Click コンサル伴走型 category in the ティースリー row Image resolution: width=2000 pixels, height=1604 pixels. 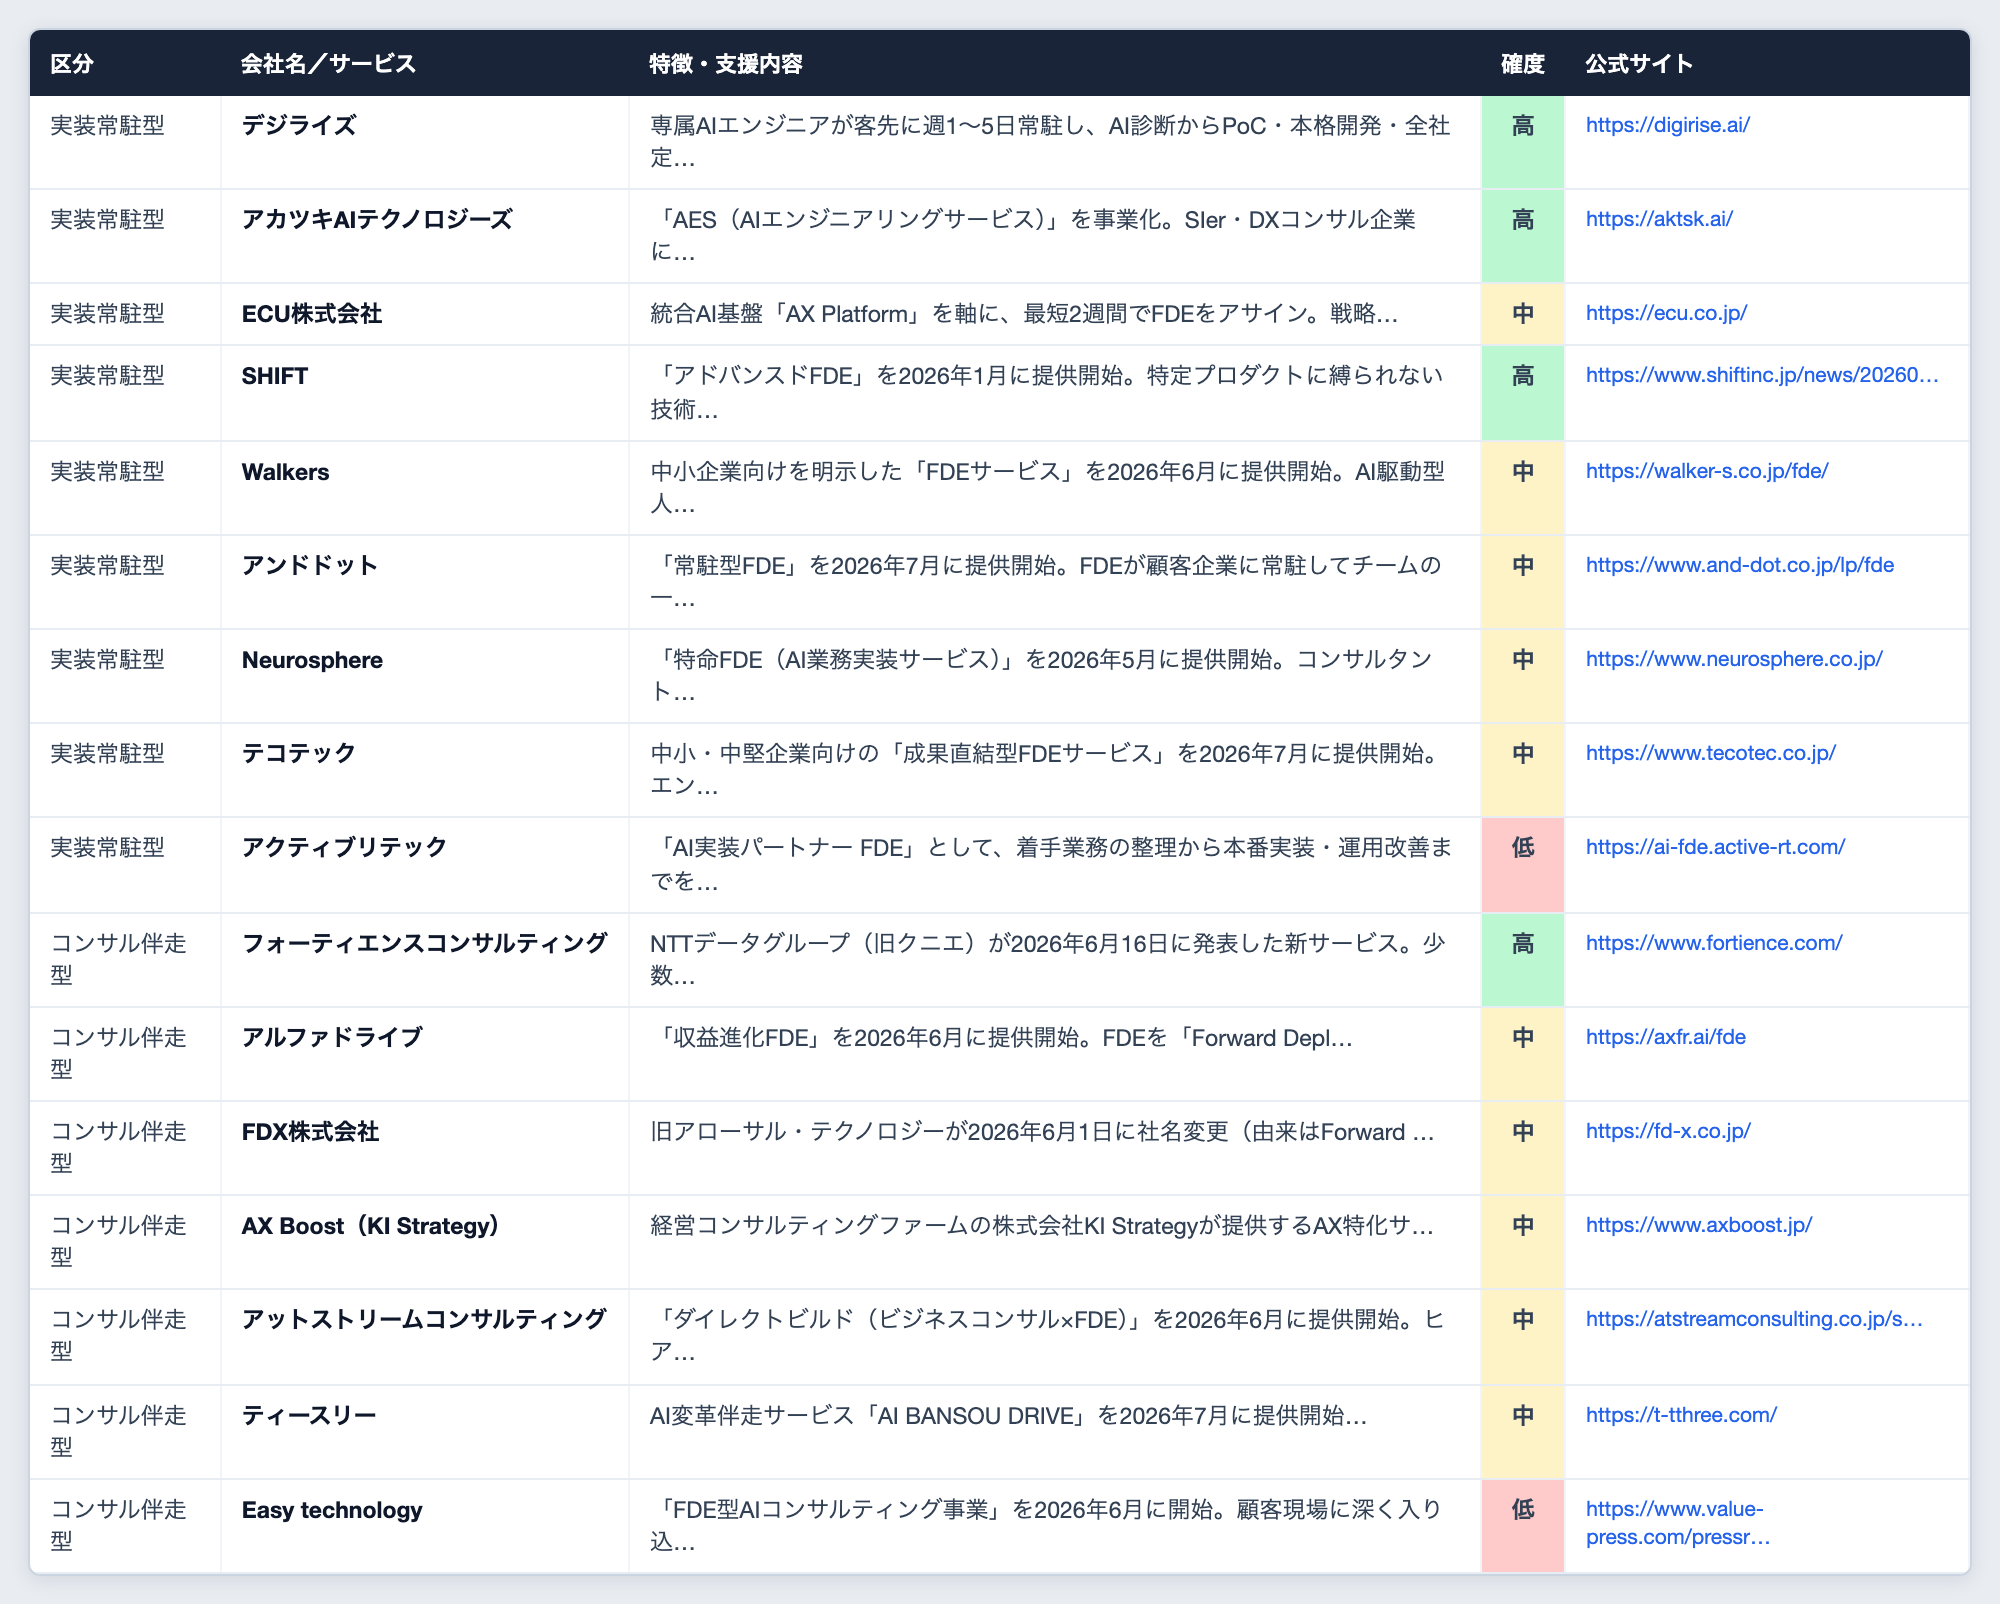118,1431
